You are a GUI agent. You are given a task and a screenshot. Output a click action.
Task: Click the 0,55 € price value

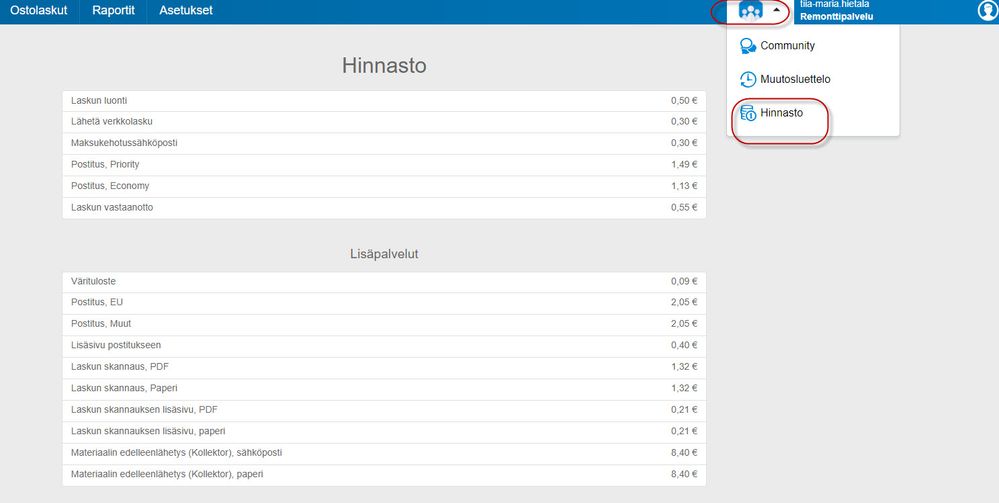684,208
